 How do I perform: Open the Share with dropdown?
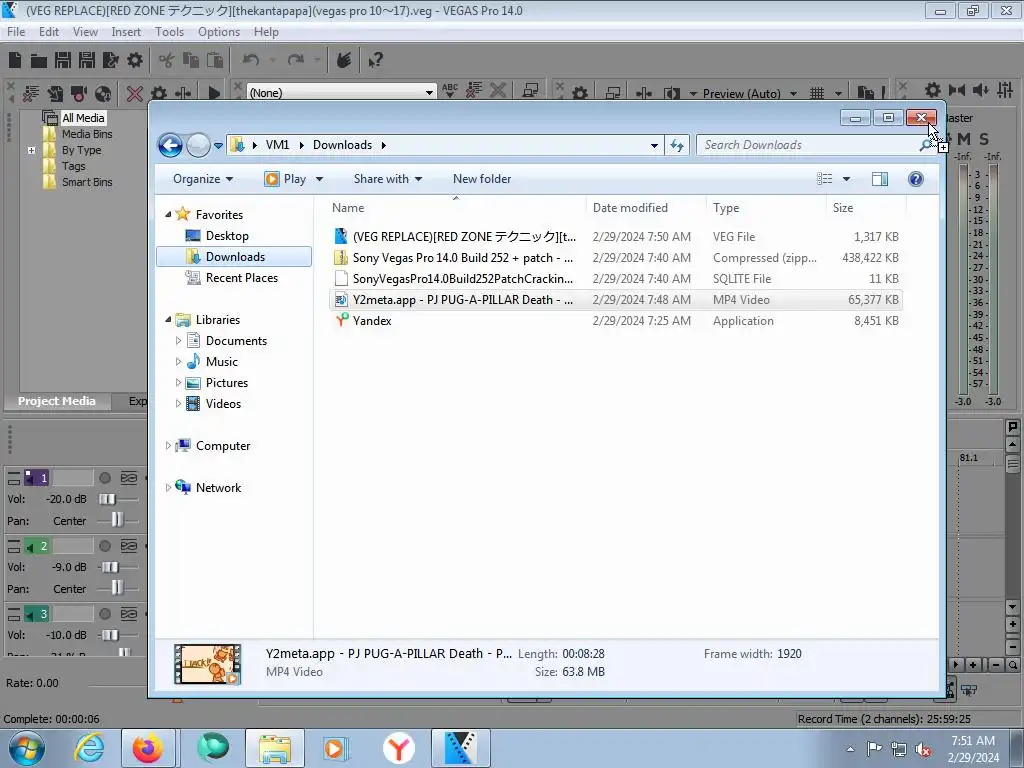[x=388, y=179]
